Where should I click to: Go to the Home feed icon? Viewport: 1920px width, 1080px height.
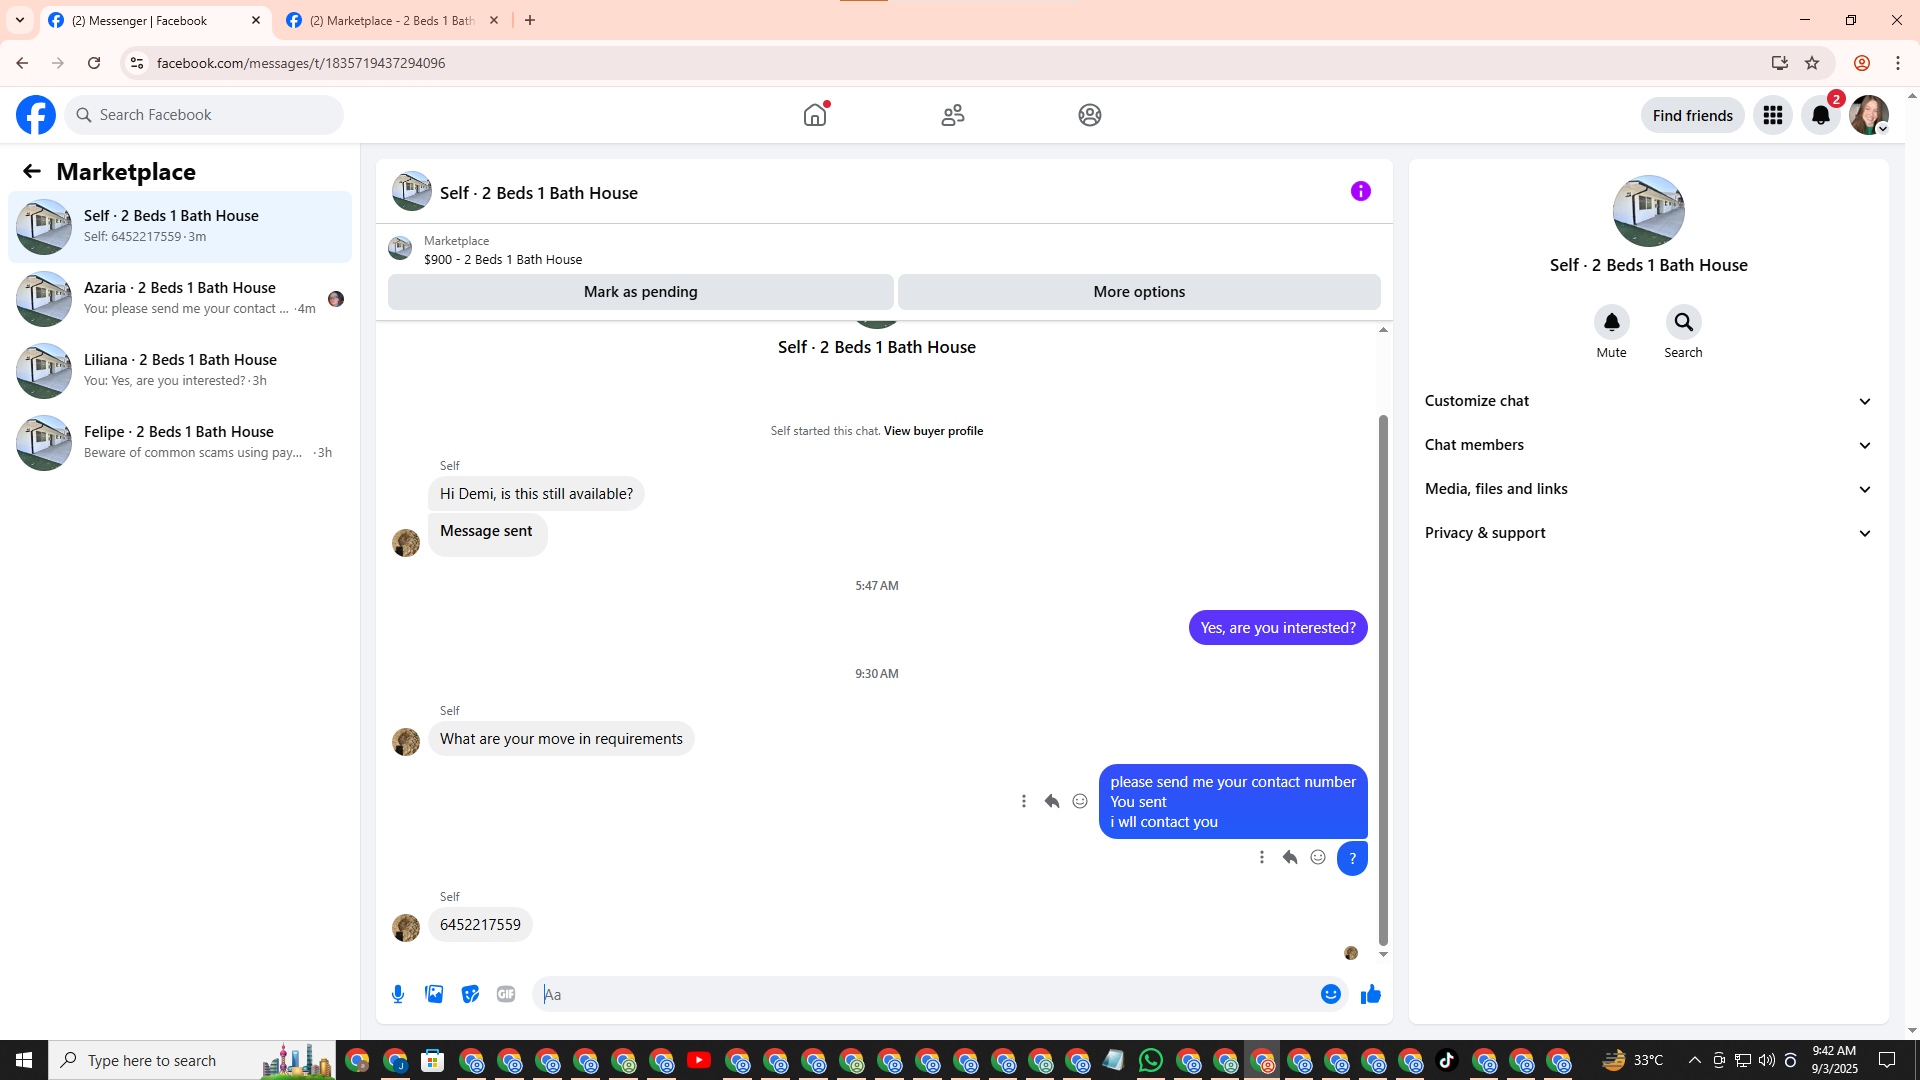coord(815,115)
